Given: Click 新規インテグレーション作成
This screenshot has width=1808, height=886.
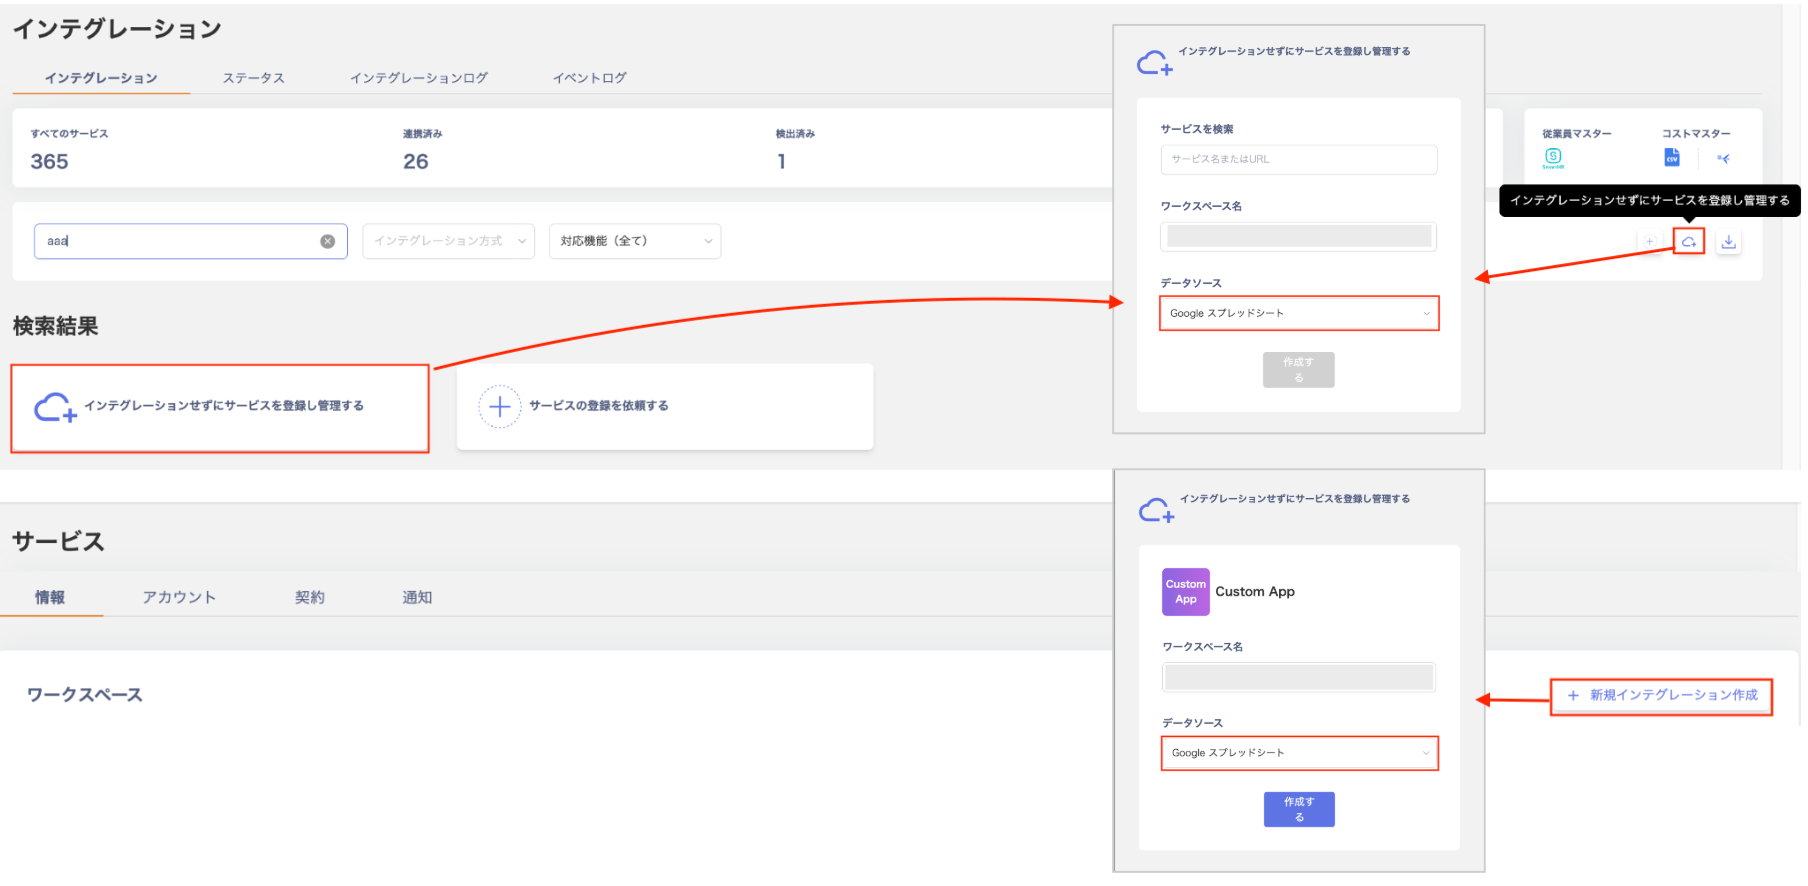Looking at the screenshot, I should click(1662, 695).
